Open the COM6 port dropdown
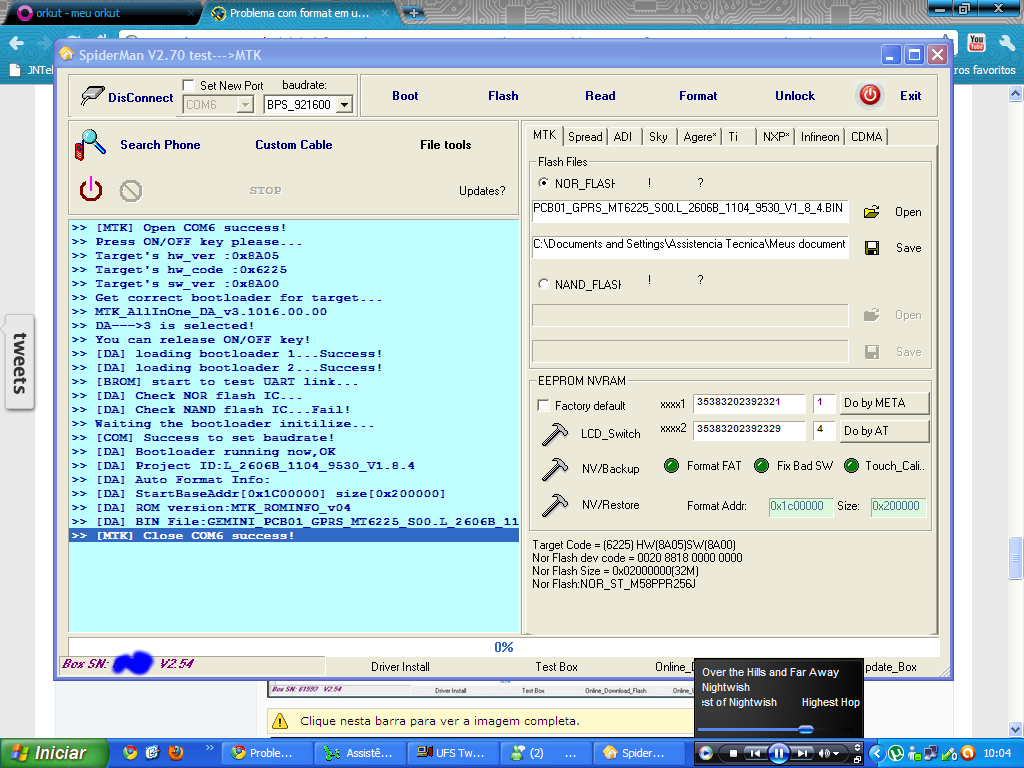1024x768 pixels. 245,104
